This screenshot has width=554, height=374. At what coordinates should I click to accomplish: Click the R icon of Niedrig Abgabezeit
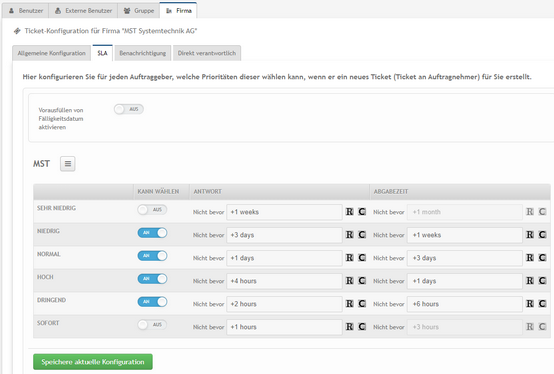[530, 235]
